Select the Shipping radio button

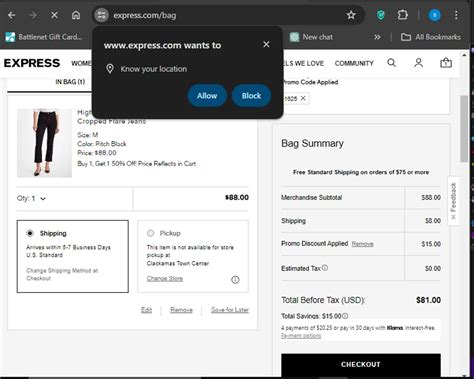click(30, 233)
